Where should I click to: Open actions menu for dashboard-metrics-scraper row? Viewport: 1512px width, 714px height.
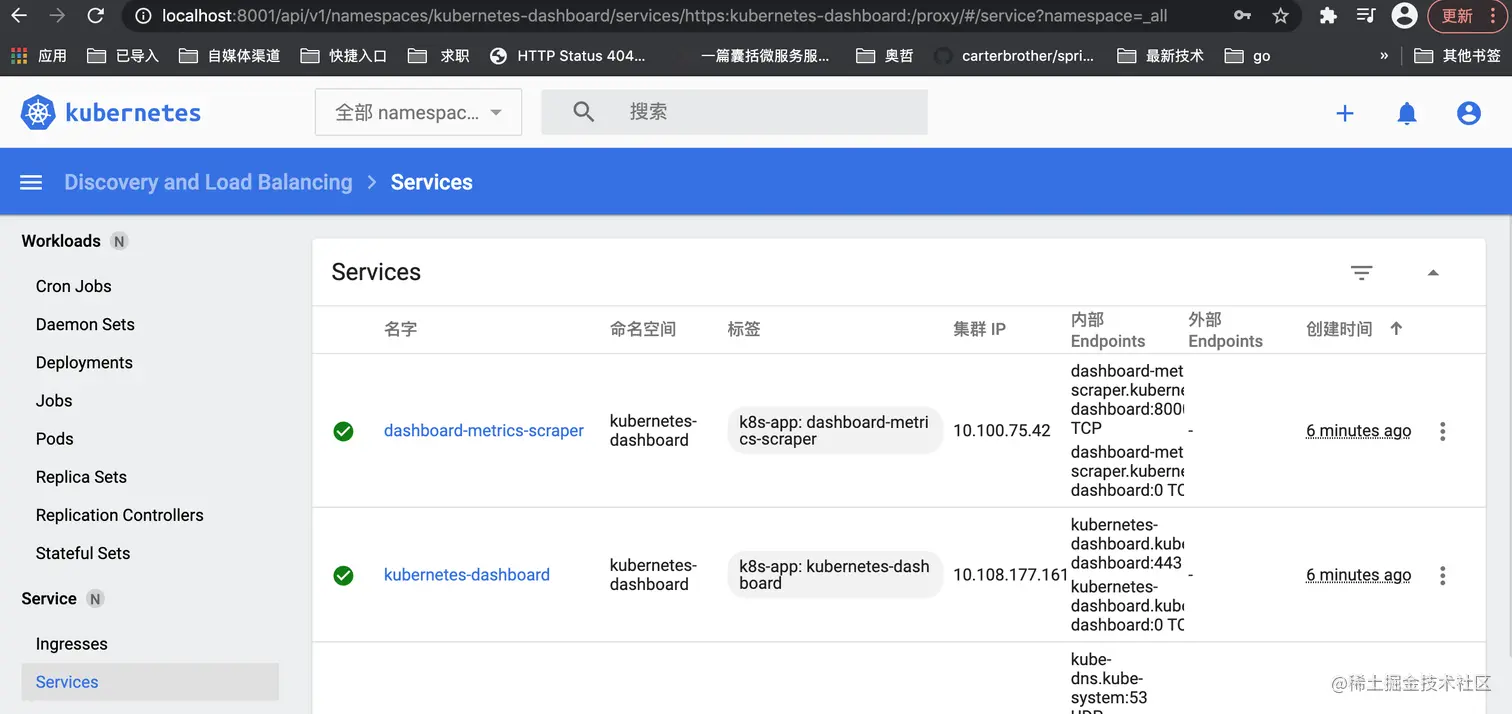[x=1442, y=431]
